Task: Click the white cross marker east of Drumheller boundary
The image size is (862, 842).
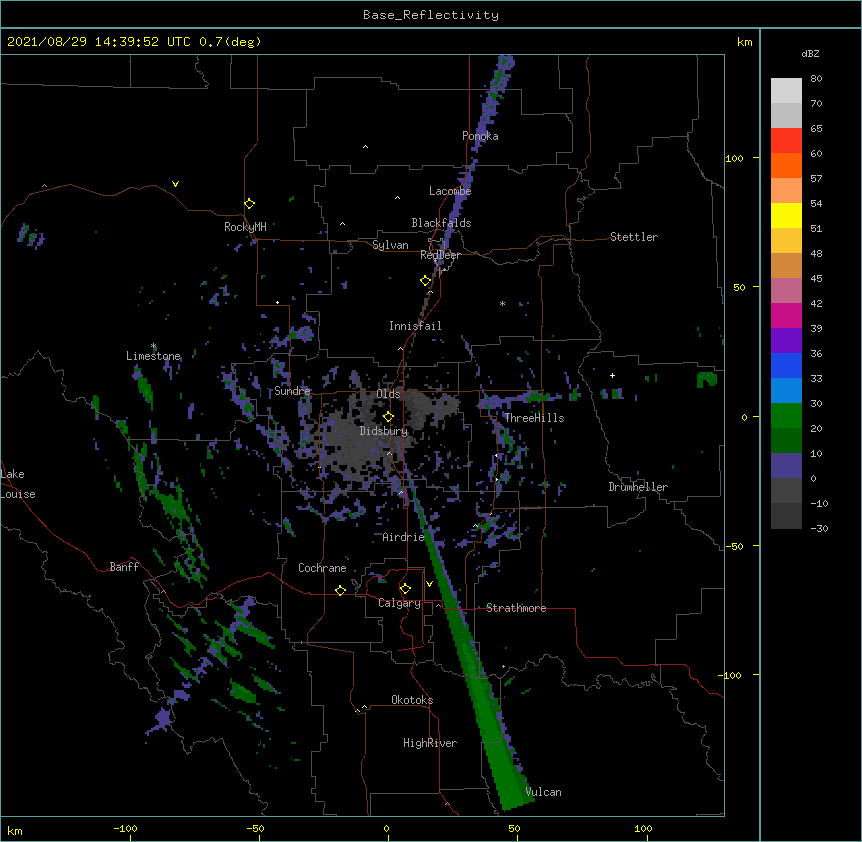Action: point(612,375)
